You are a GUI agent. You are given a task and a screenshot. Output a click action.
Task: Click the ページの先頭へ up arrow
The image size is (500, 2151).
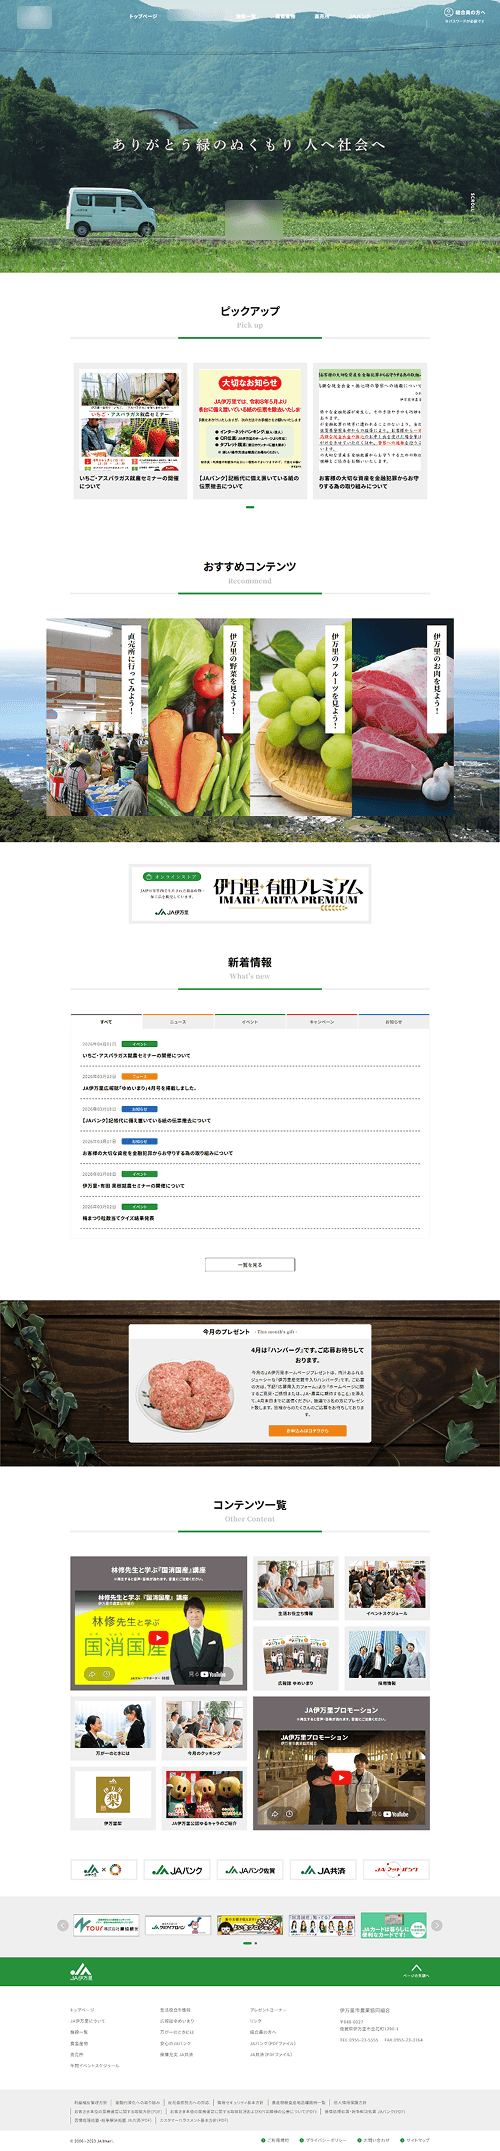click(416, 1971)
